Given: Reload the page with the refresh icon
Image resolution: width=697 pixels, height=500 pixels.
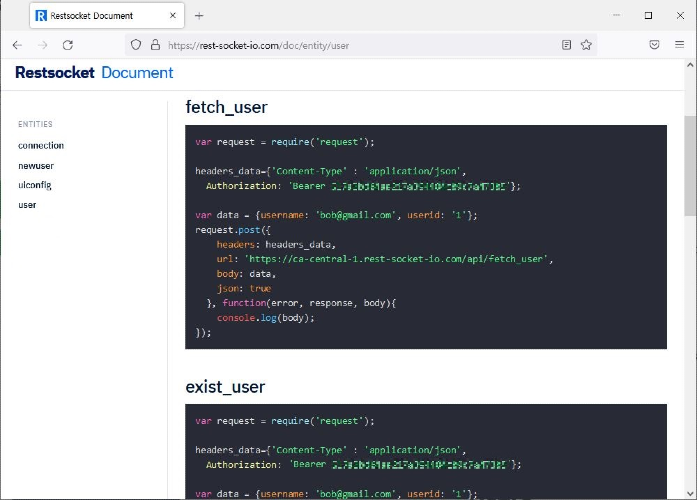Looking at the screenshot, I should (68, 45).
